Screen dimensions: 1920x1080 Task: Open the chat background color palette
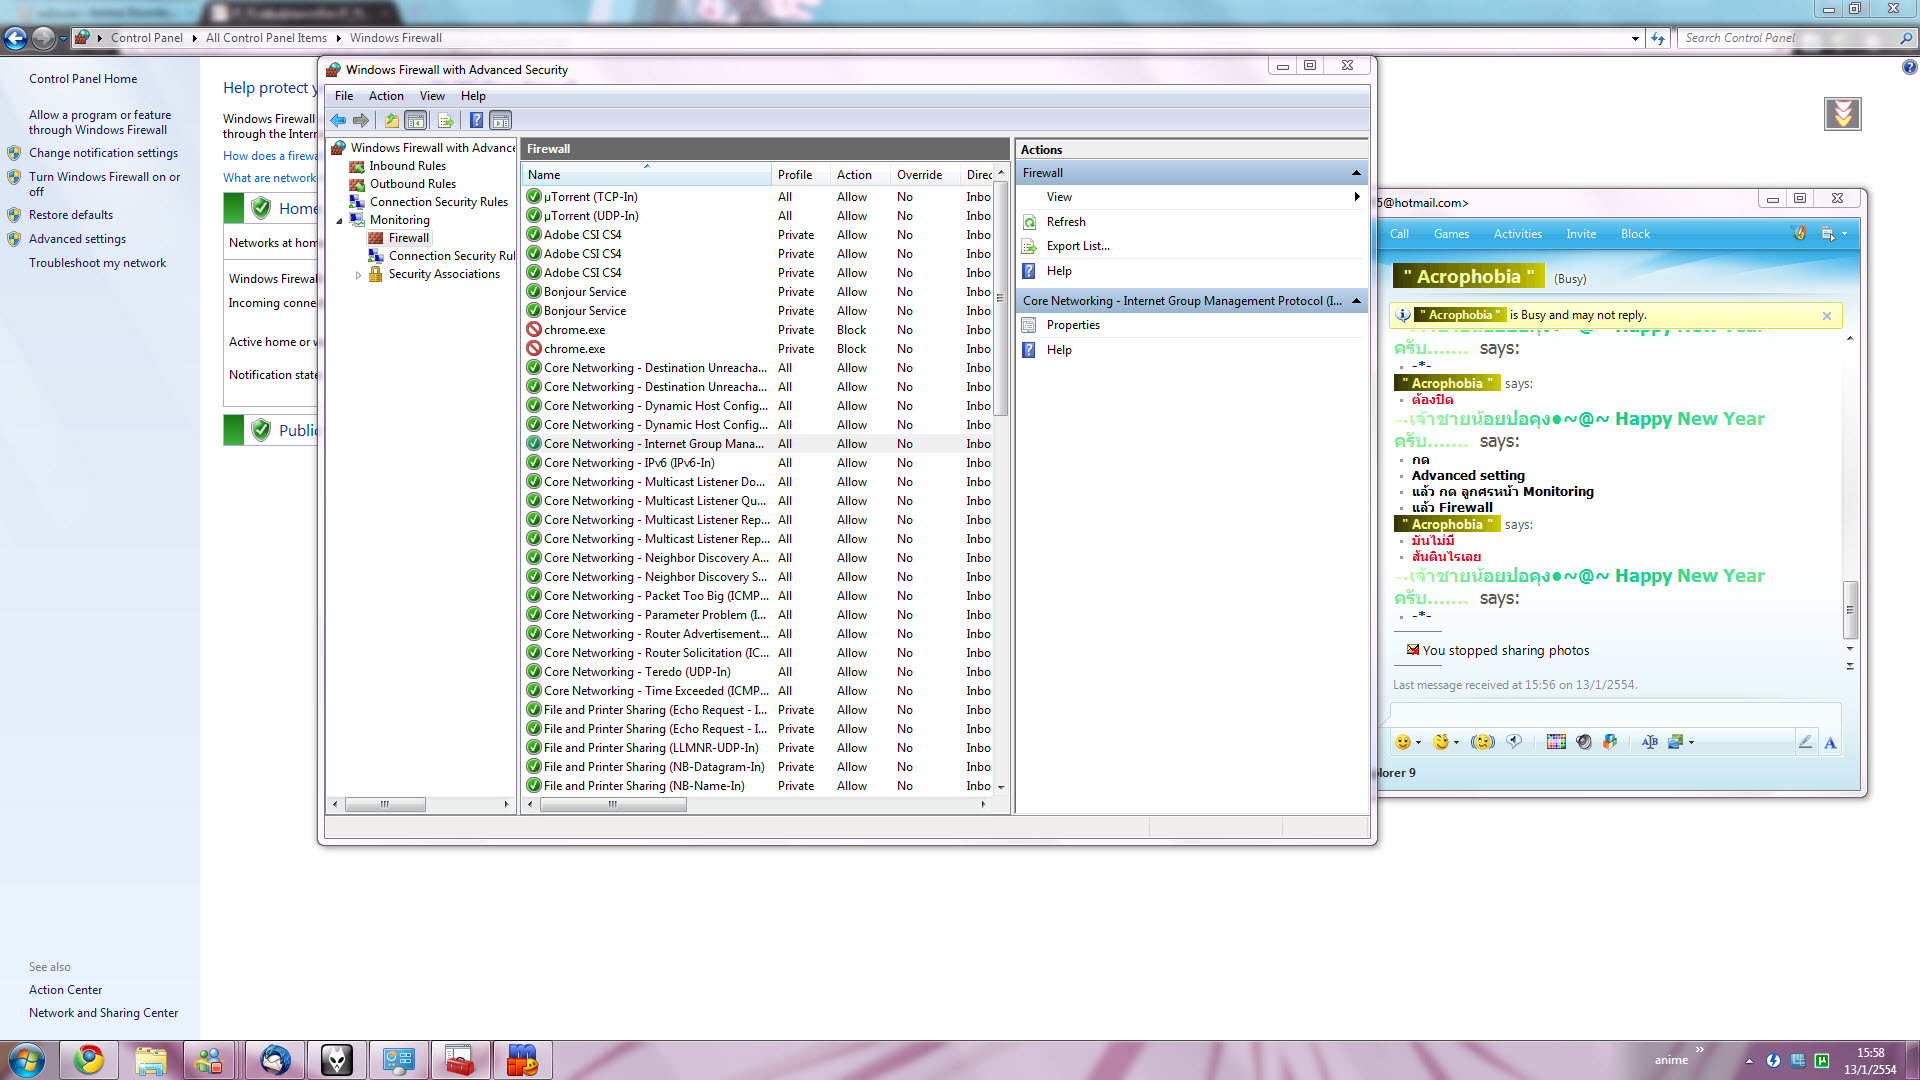tap(1556, 742)
